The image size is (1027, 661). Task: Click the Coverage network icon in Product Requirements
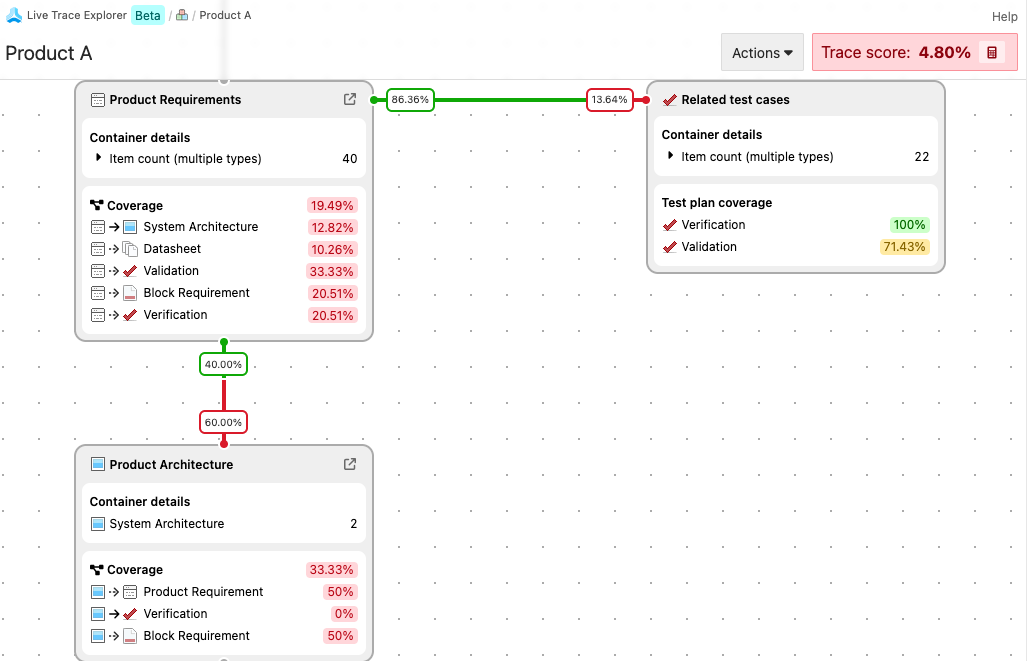97,206
